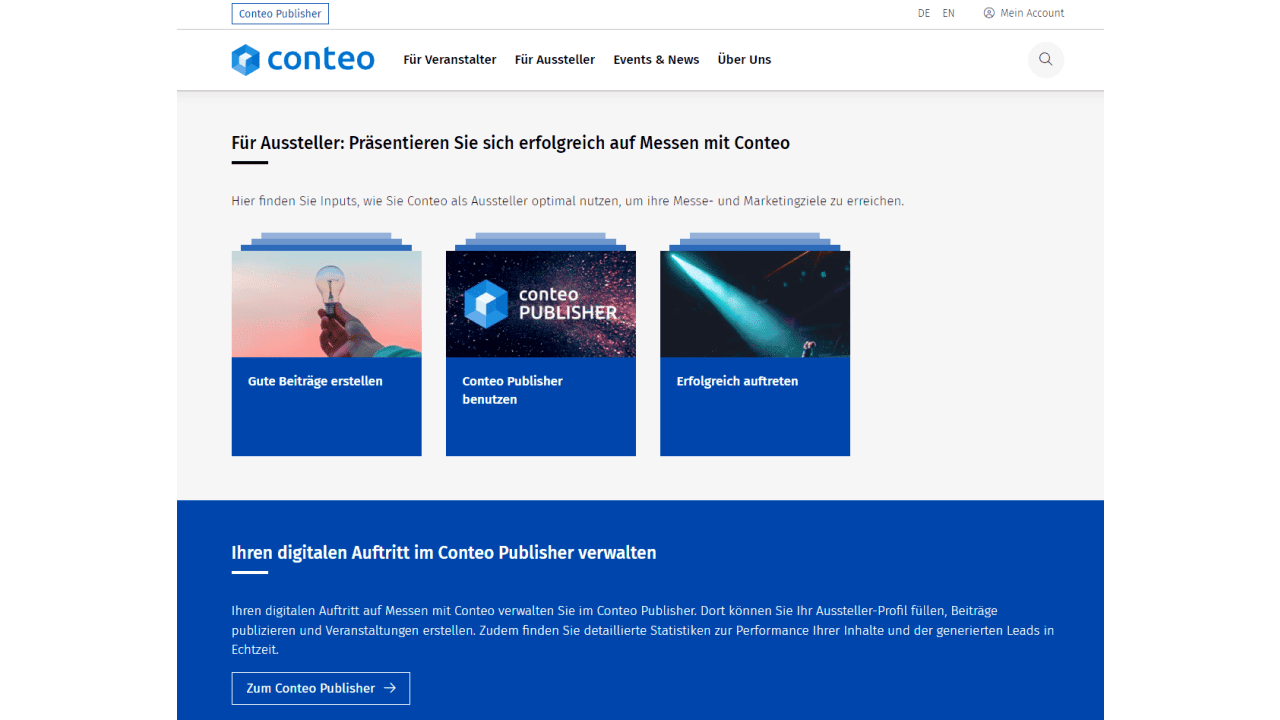
Task: Open the light bulb card image
Action: point(327,304)
